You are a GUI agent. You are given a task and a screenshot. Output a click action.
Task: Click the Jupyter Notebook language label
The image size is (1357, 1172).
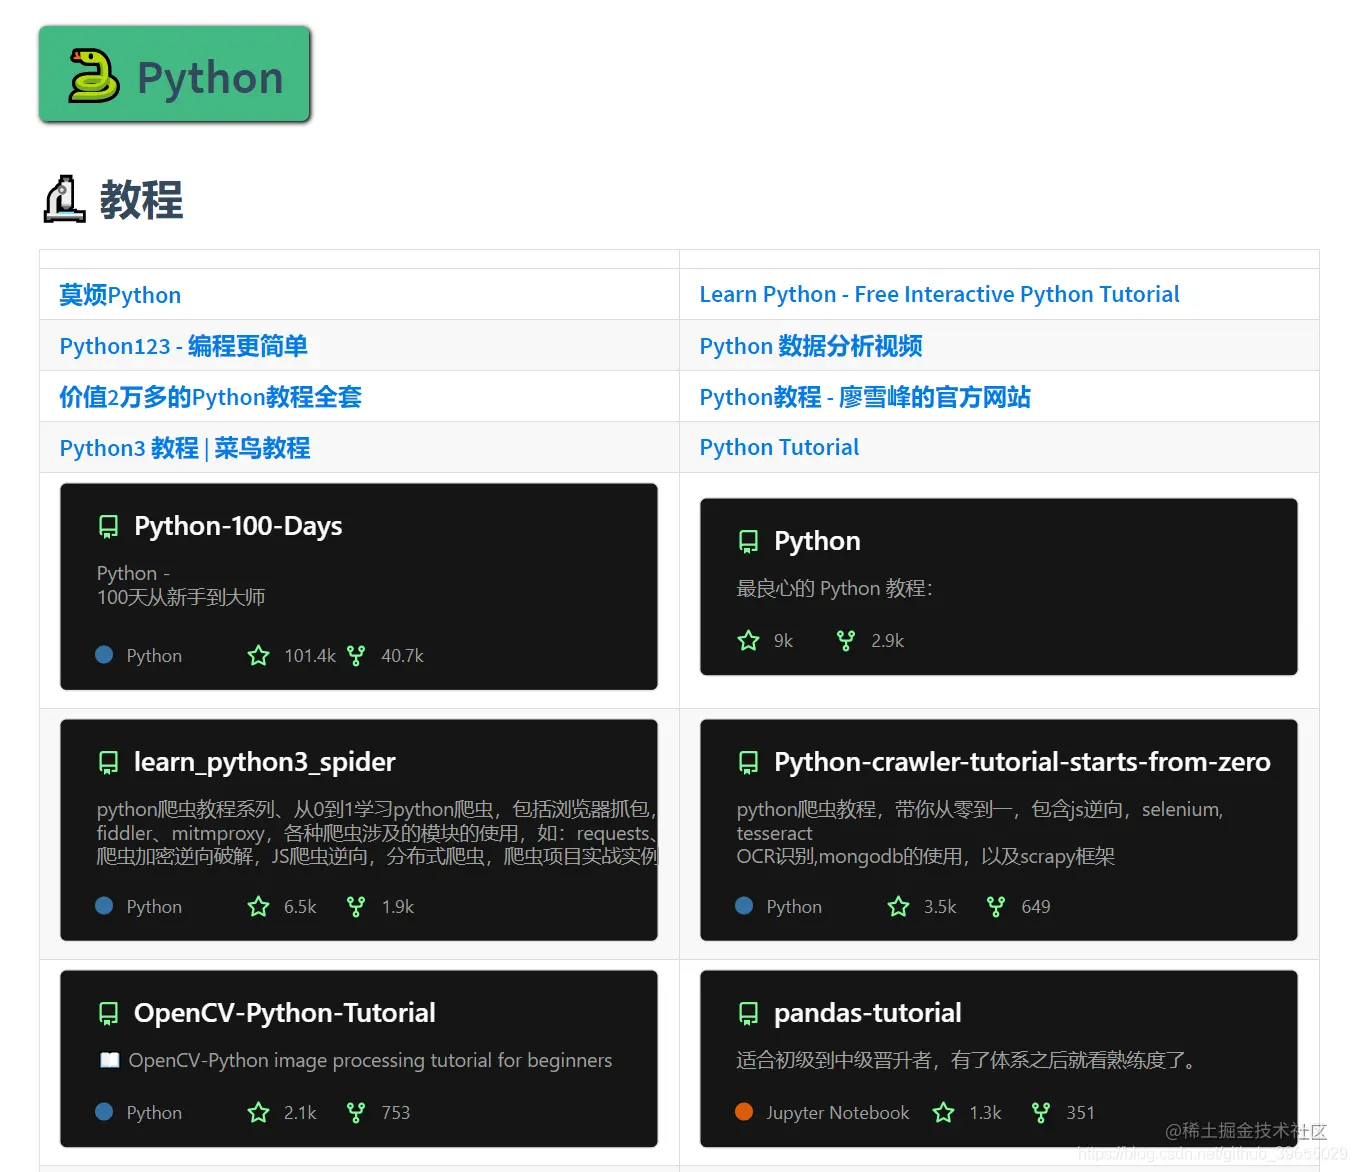(838, 1113)
